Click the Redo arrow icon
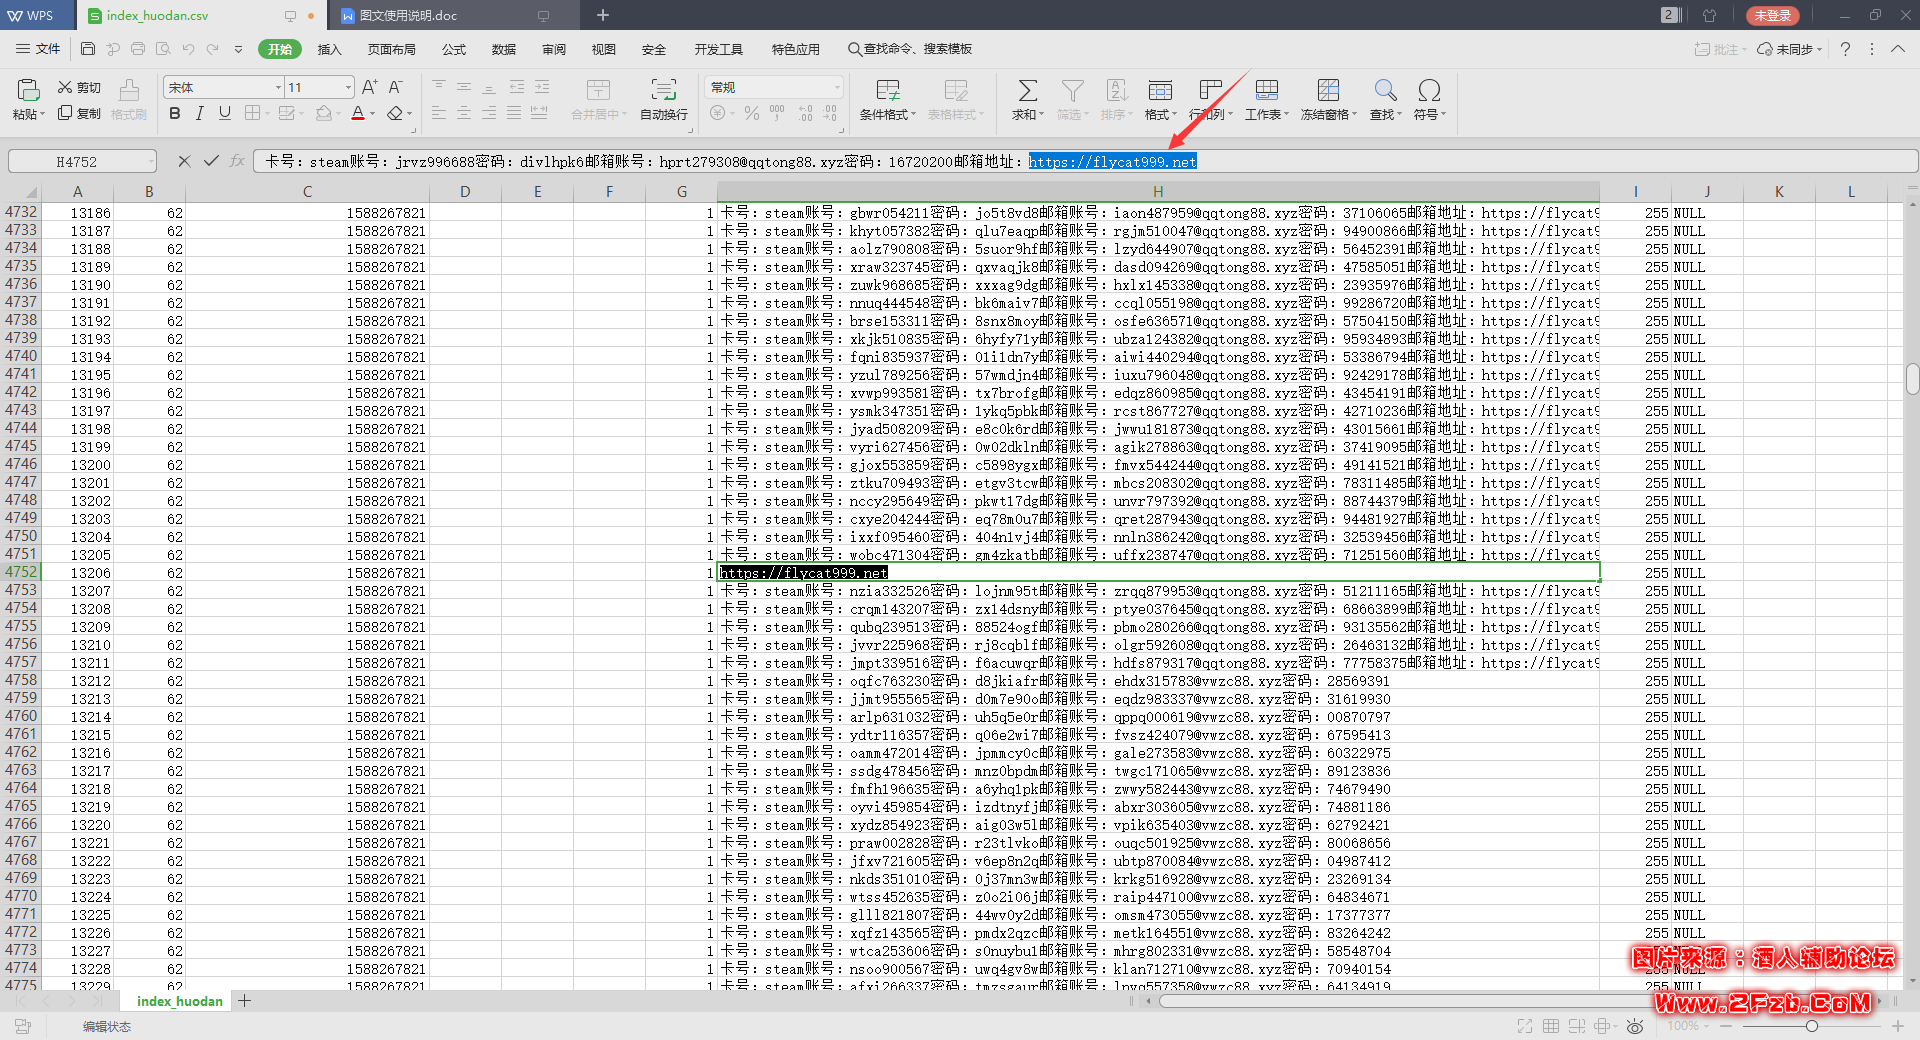The image size is (1920, 1040). coord(213,49)
